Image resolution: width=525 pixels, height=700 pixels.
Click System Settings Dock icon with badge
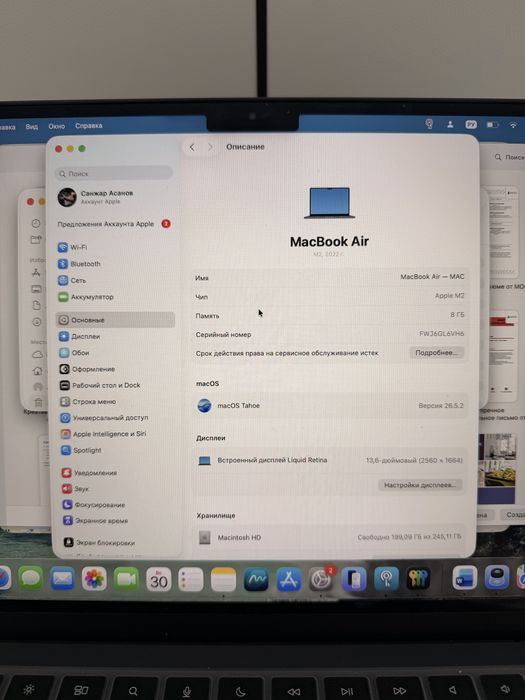pyautogui.click(x=321, y=579)
